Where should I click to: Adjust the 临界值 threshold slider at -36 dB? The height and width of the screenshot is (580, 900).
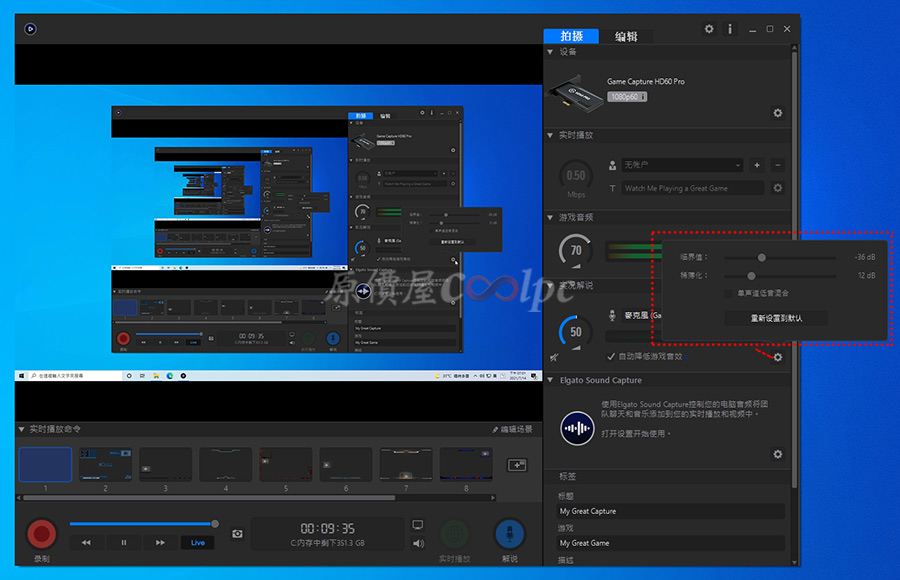(762, 258)
